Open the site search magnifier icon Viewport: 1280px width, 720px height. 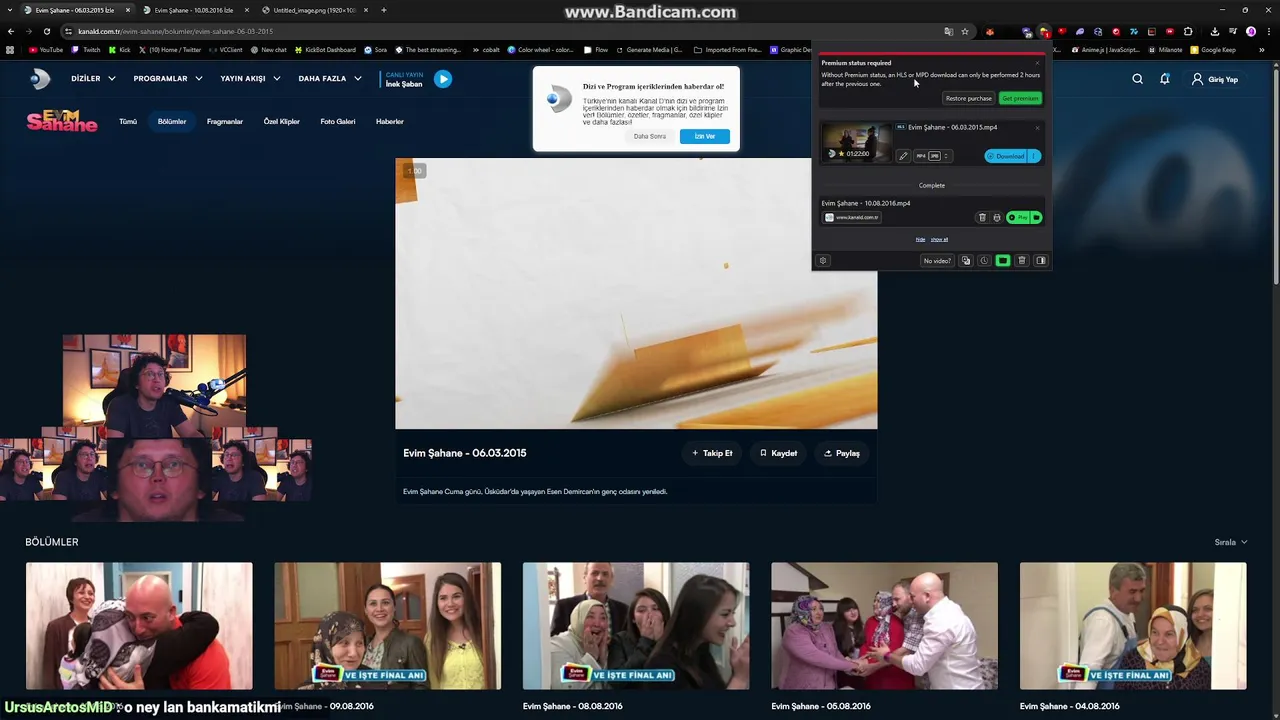[1137, 79]
